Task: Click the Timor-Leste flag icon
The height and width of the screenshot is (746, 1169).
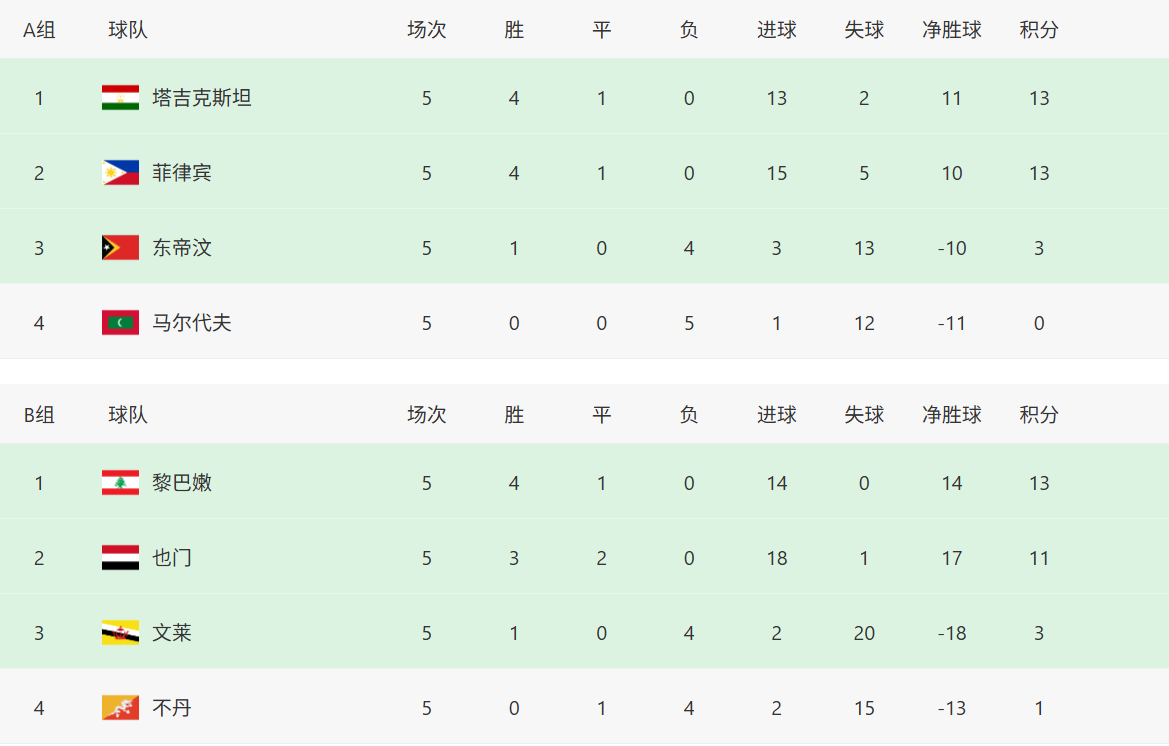Action: [x=120, y=248]
